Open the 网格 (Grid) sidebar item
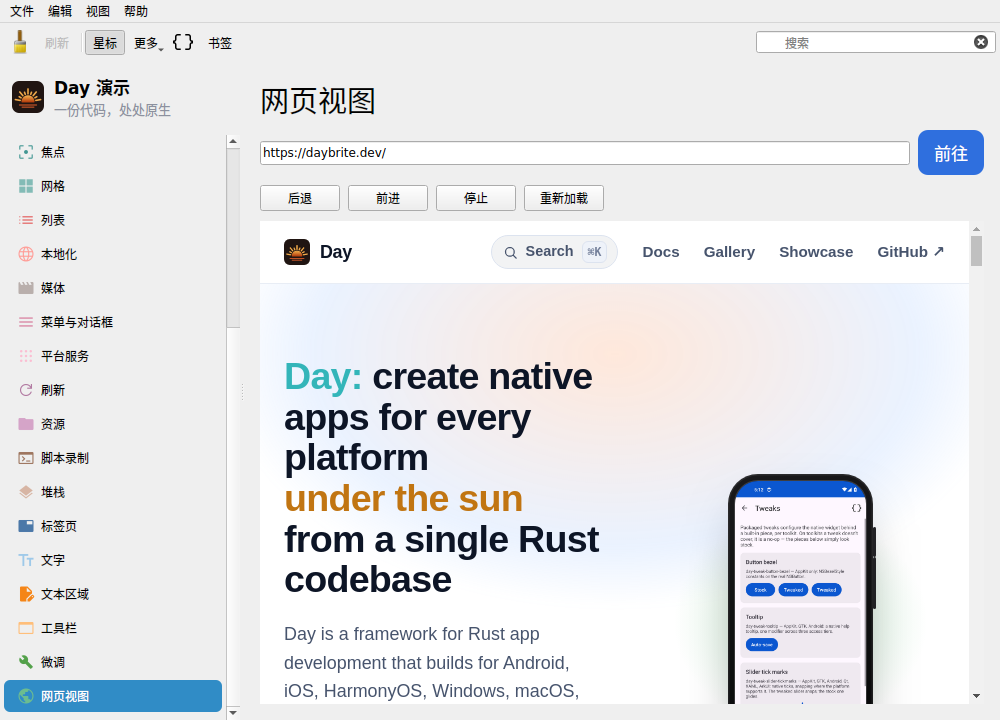 tap(113, 186)
